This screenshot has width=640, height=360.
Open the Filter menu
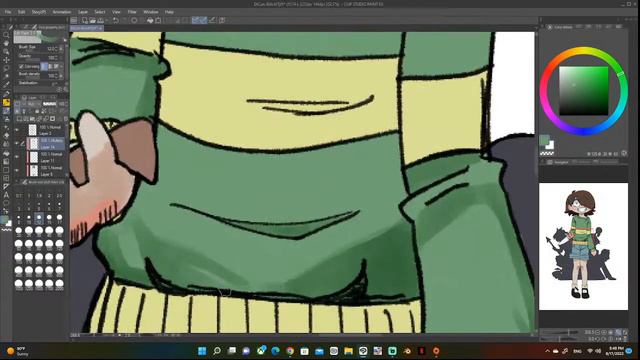pyautogui.click(x=132, y=12)
